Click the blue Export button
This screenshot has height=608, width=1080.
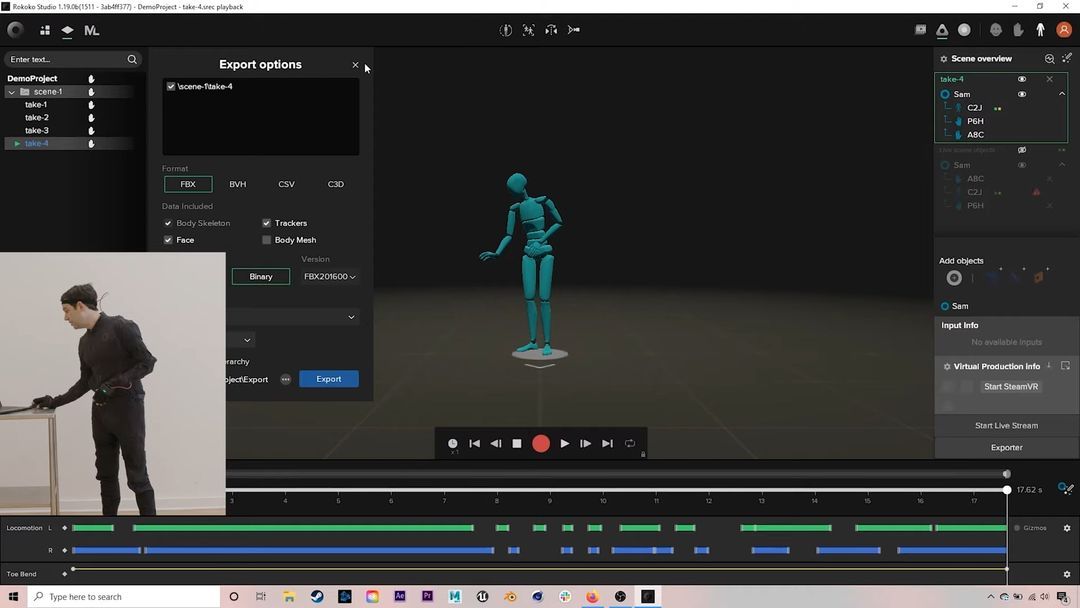coord(329,379)
